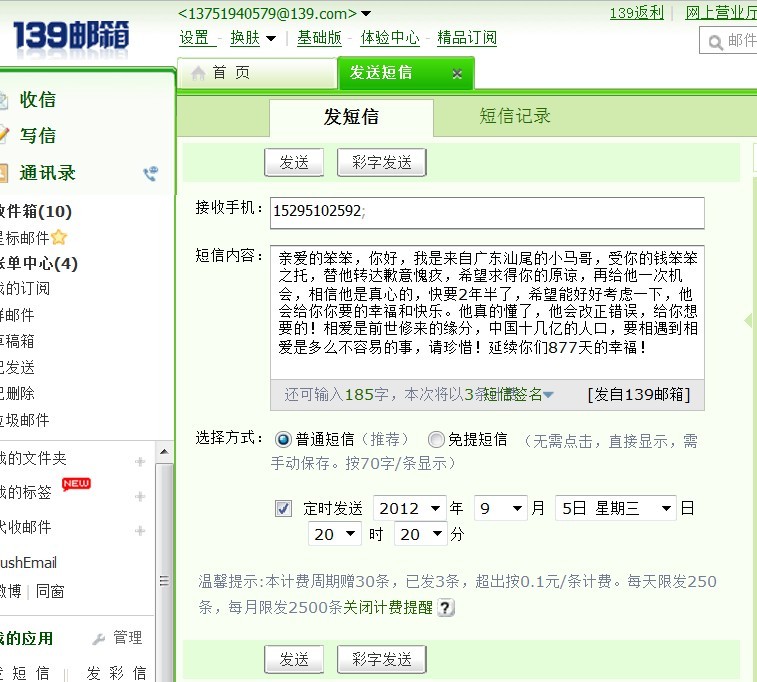Open the hour dropdown showing 20
The width and height of the screenshot is (757, 682).
(335, 534)
